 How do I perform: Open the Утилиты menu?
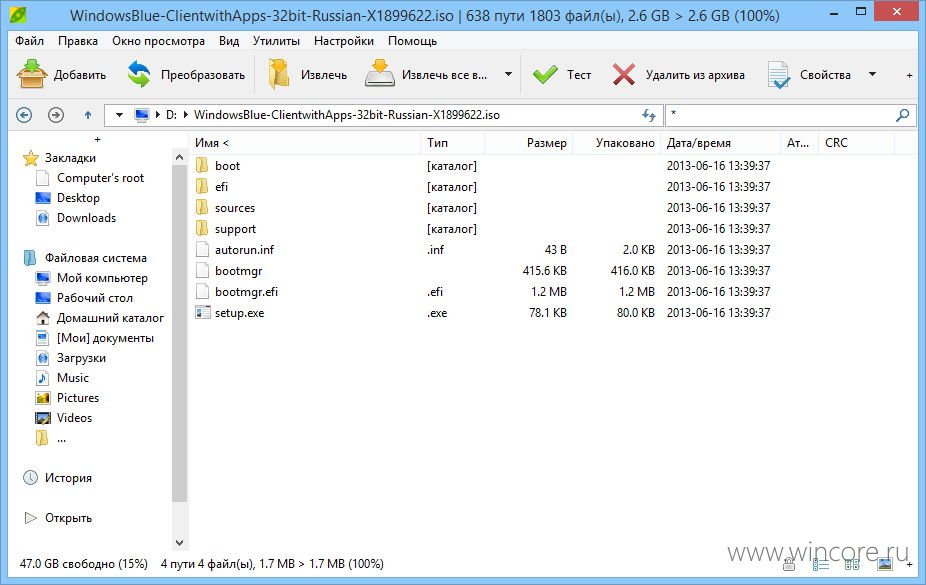[276, 41]
